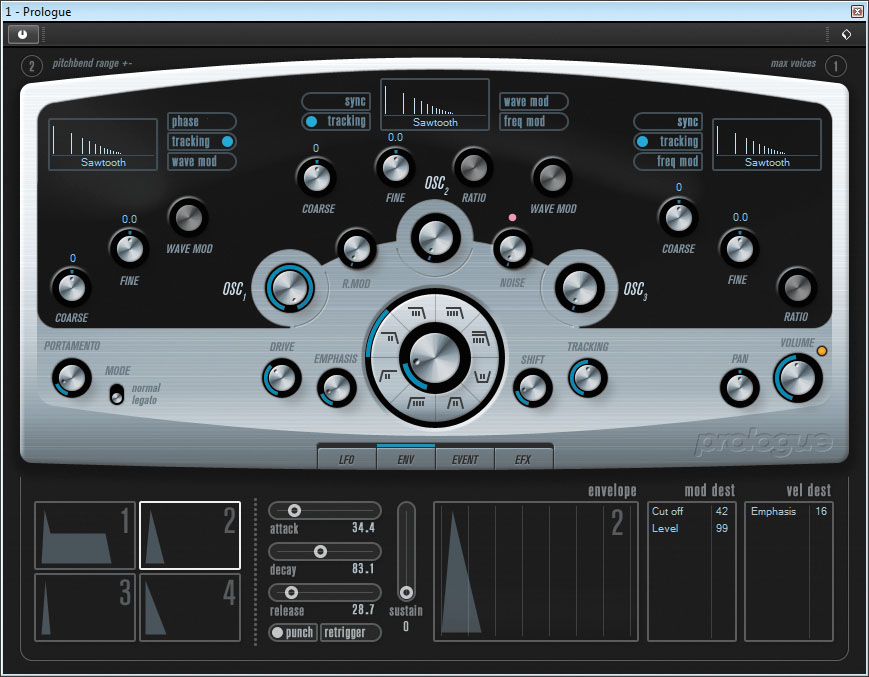Toggle OSC 1 phase button
Image resolution: width=869 pixels, height=677 pixels.
click(202, 121)
